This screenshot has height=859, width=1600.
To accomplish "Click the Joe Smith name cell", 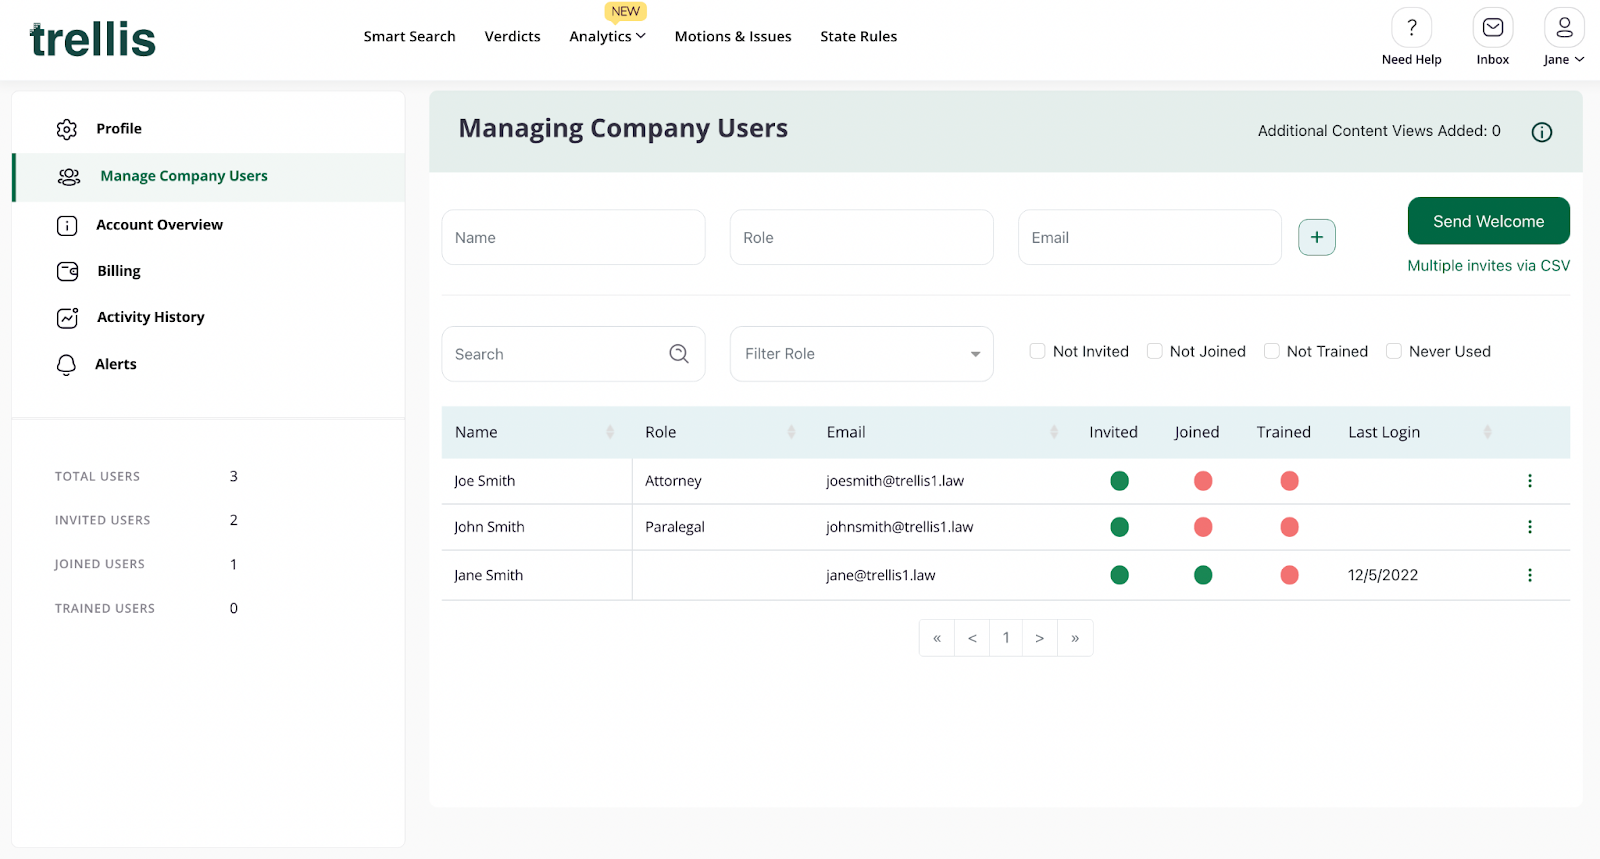I will point(484,481).
